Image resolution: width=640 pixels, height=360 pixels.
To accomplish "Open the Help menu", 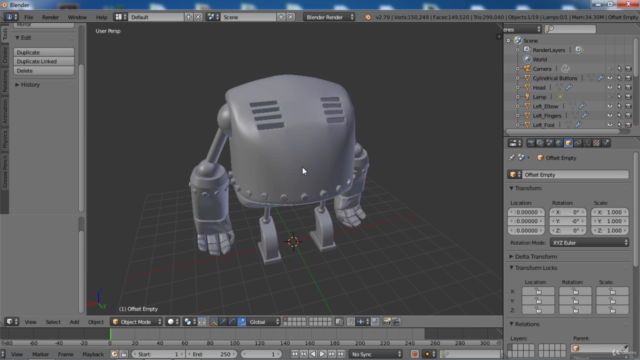I will click(x=101, y=17).
